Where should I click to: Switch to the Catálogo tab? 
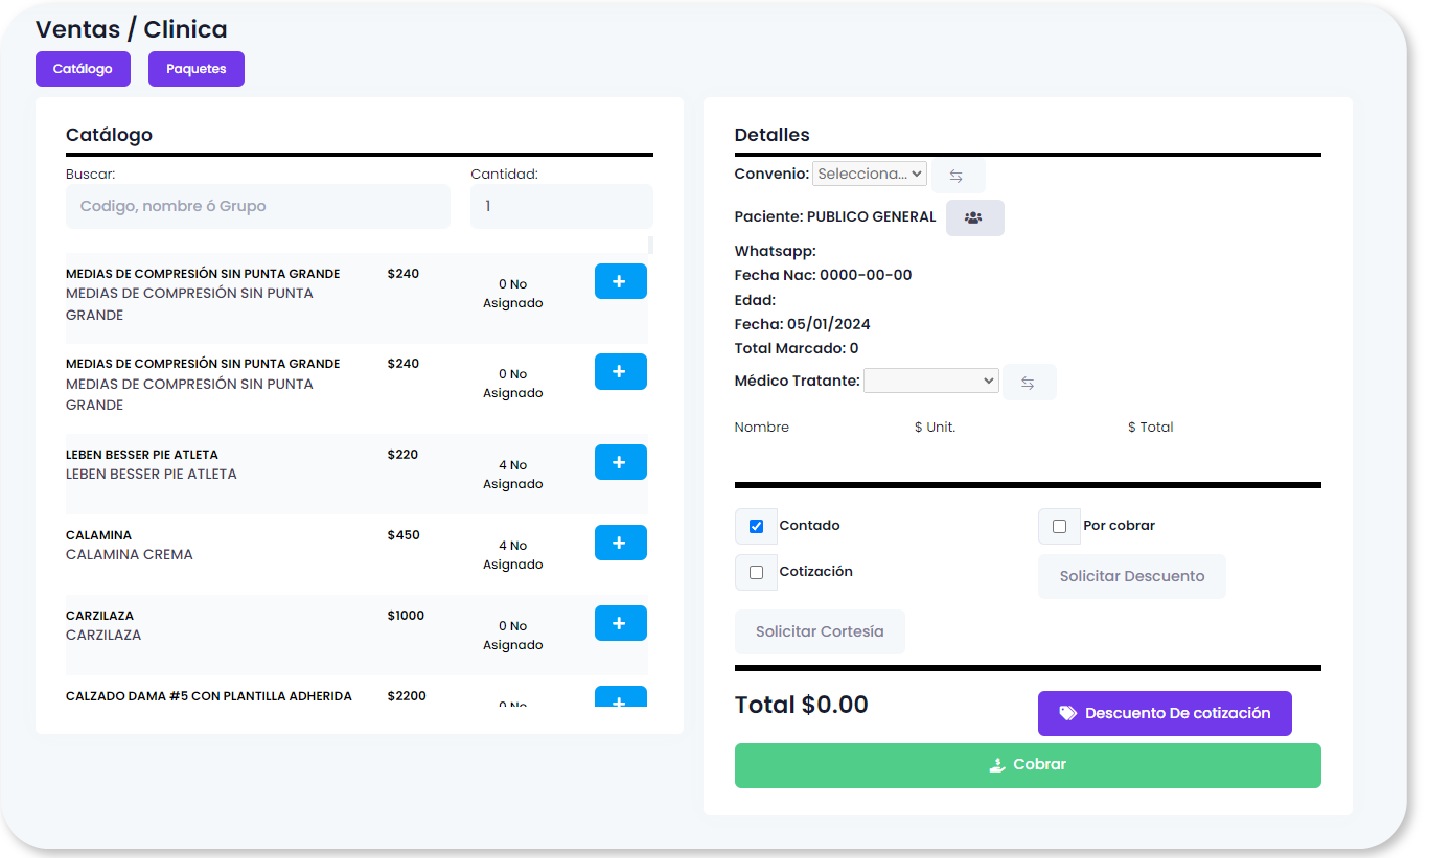tap(83, 69)
